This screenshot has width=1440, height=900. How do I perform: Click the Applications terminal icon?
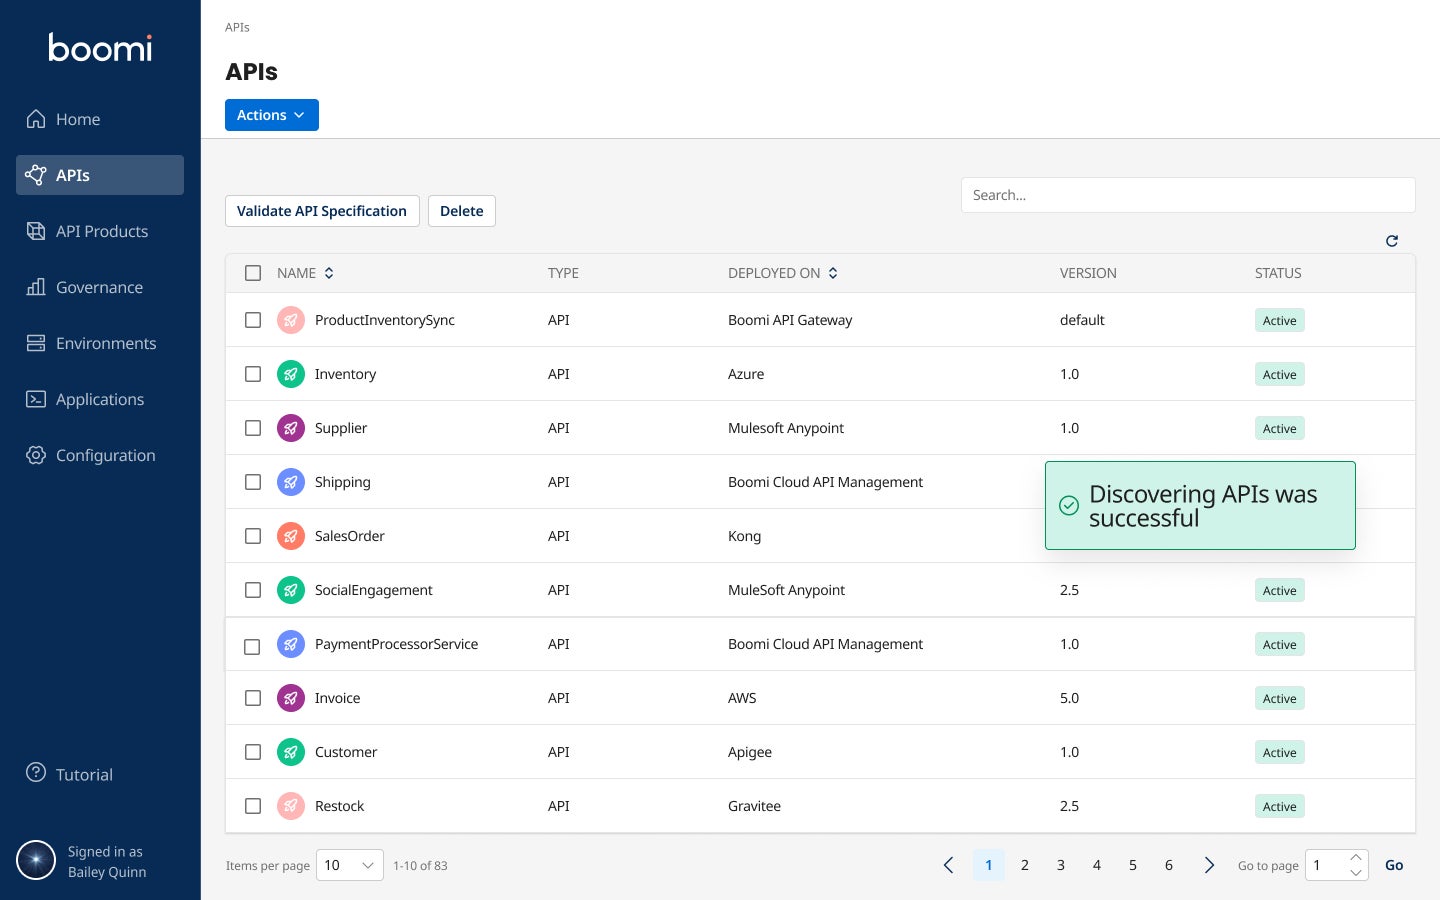tap(36, 399)
